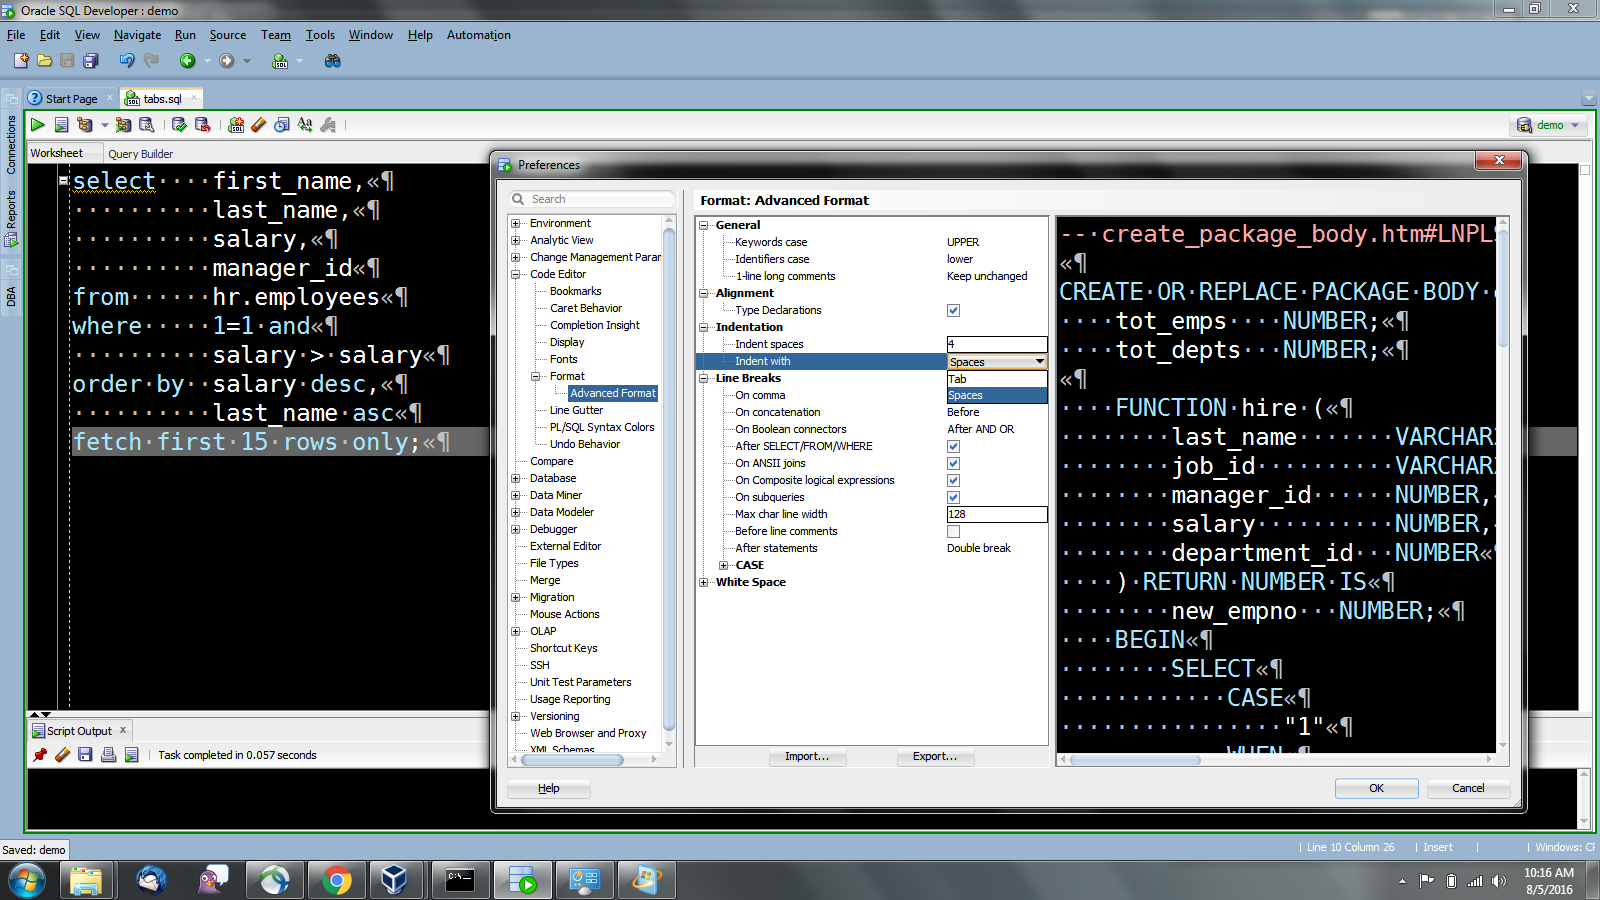Screen dimensions: 1600x900
Task: Click the To Upper/Lower case Aa icon
Action: 305,125
